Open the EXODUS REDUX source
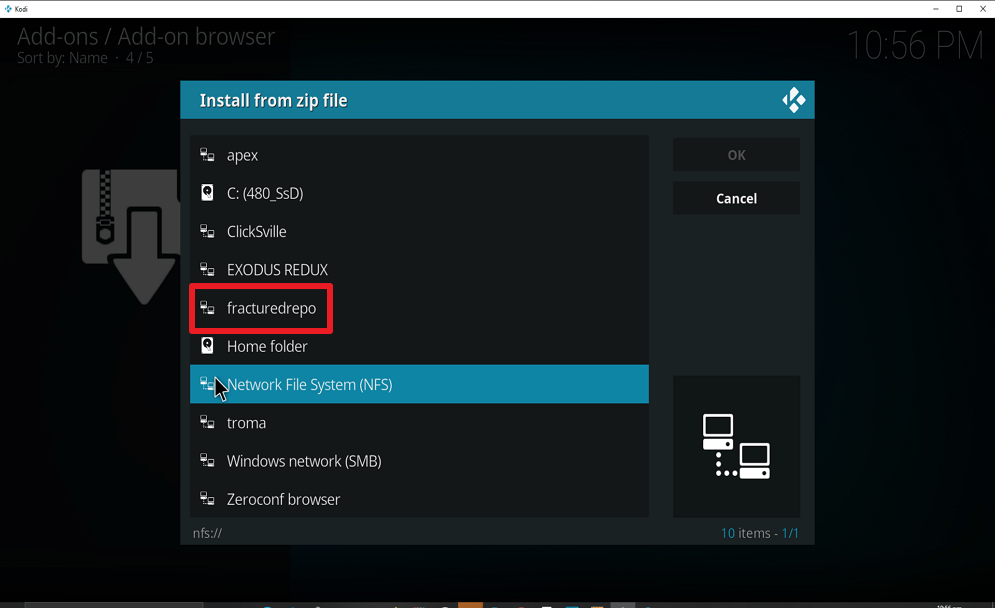This screenshot has width=995, height=608. pyautogui.click(x=419, y=270)
